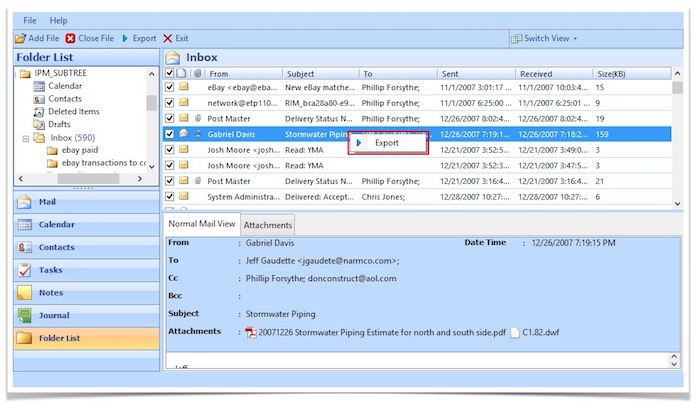Open the Tasks section icon
The height and width of the screenshot is (410, 700).
(x=25, y=270)
